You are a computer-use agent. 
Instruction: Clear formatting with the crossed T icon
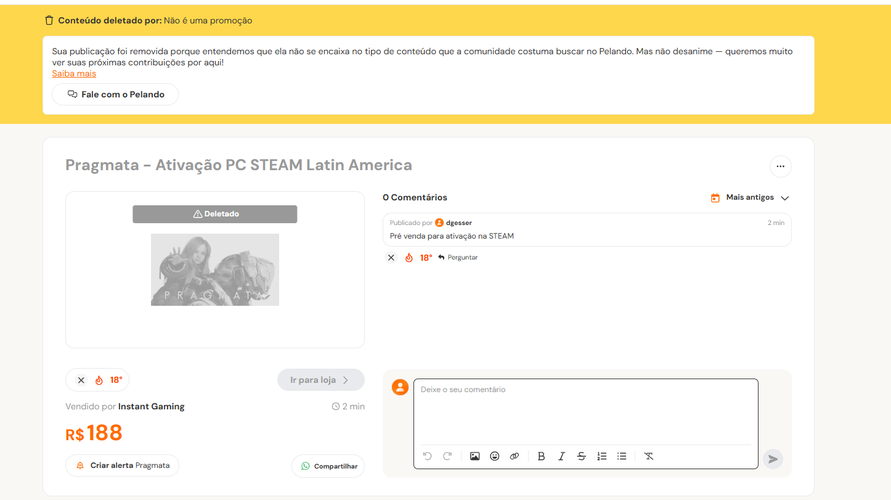[648, 456]
